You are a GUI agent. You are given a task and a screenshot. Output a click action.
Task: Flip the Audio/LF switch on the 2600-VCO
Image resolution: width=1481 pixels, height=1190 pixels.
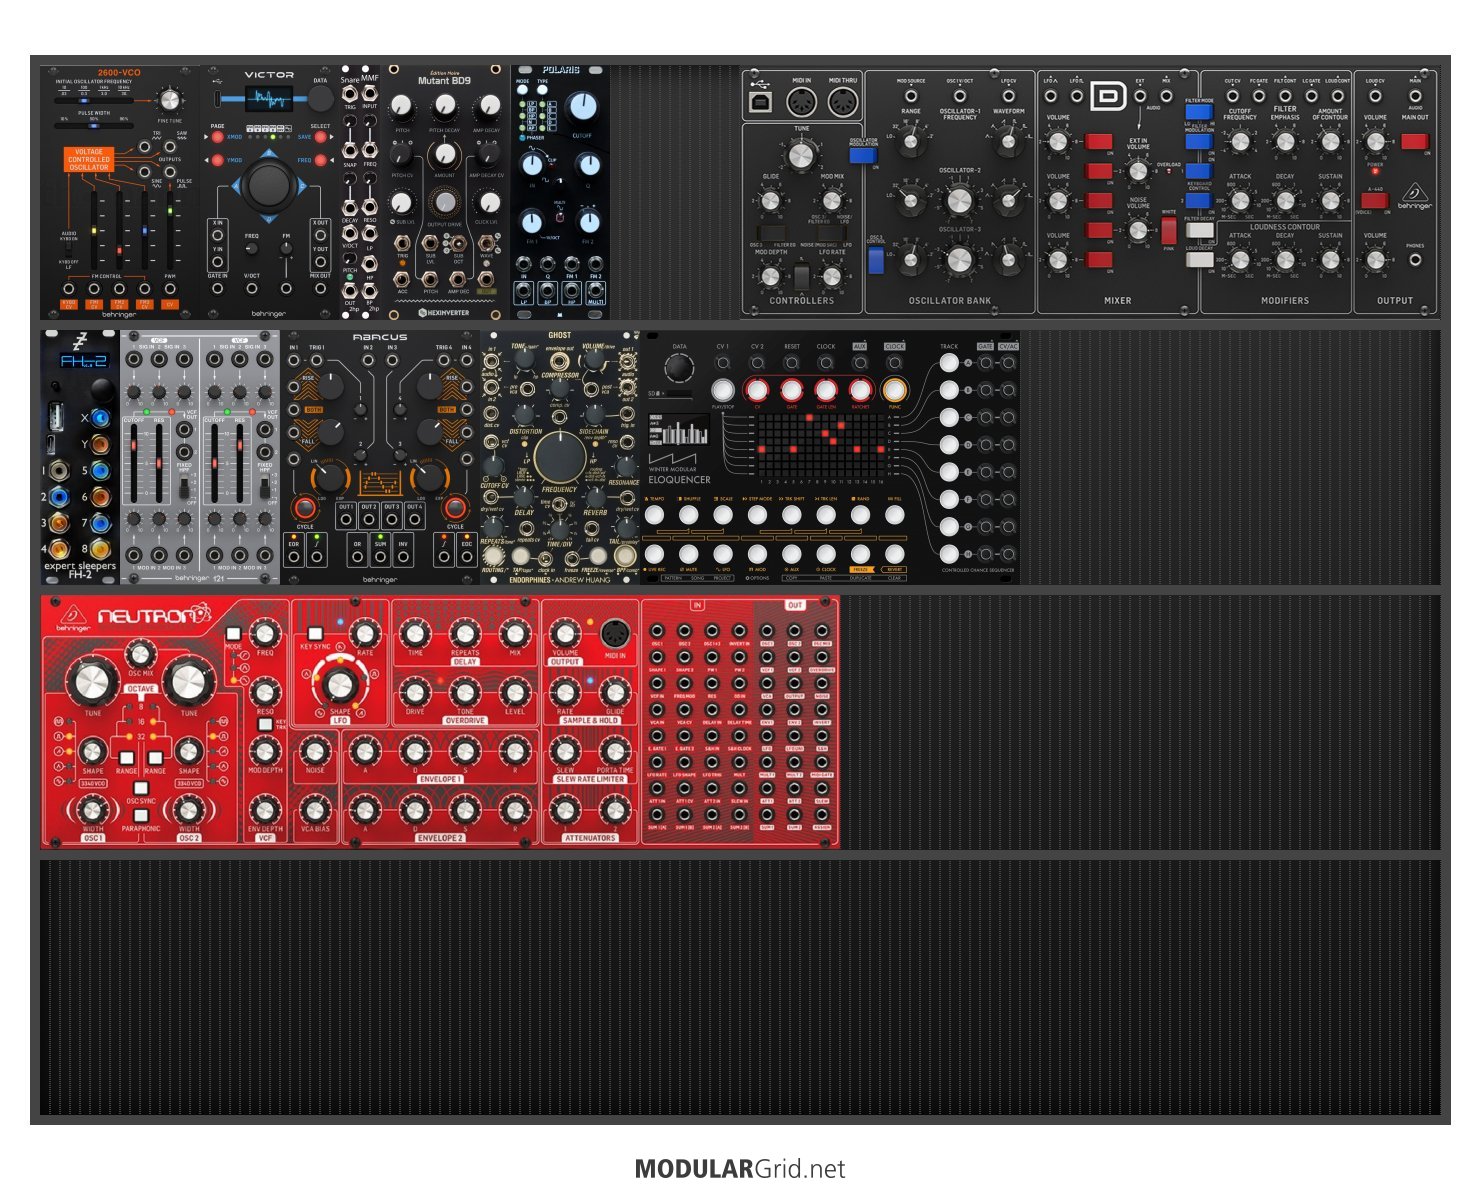(x=67, y=249)
